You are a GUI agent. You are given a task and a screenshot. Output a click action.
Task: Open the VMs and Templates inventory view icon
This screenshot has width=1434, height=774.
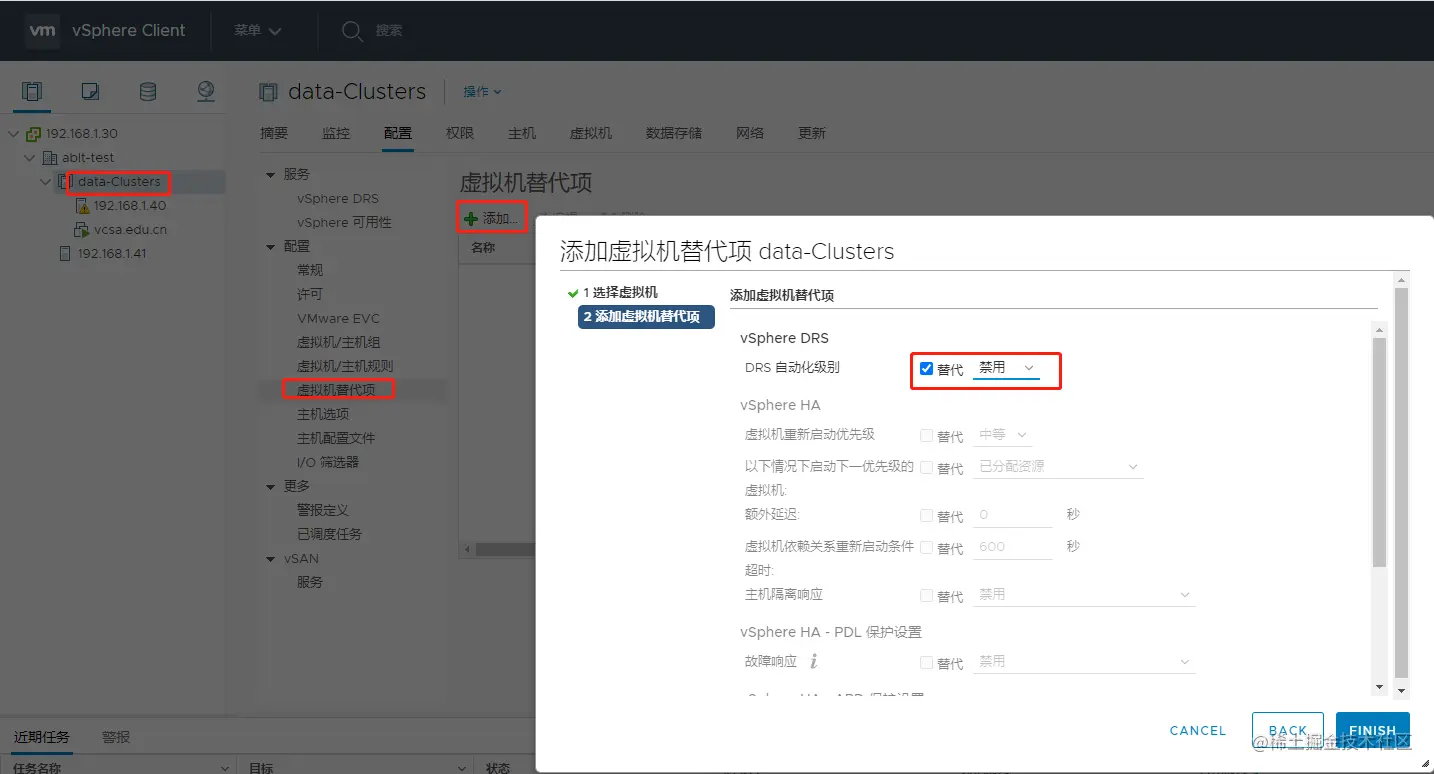[x=90, y=92]
